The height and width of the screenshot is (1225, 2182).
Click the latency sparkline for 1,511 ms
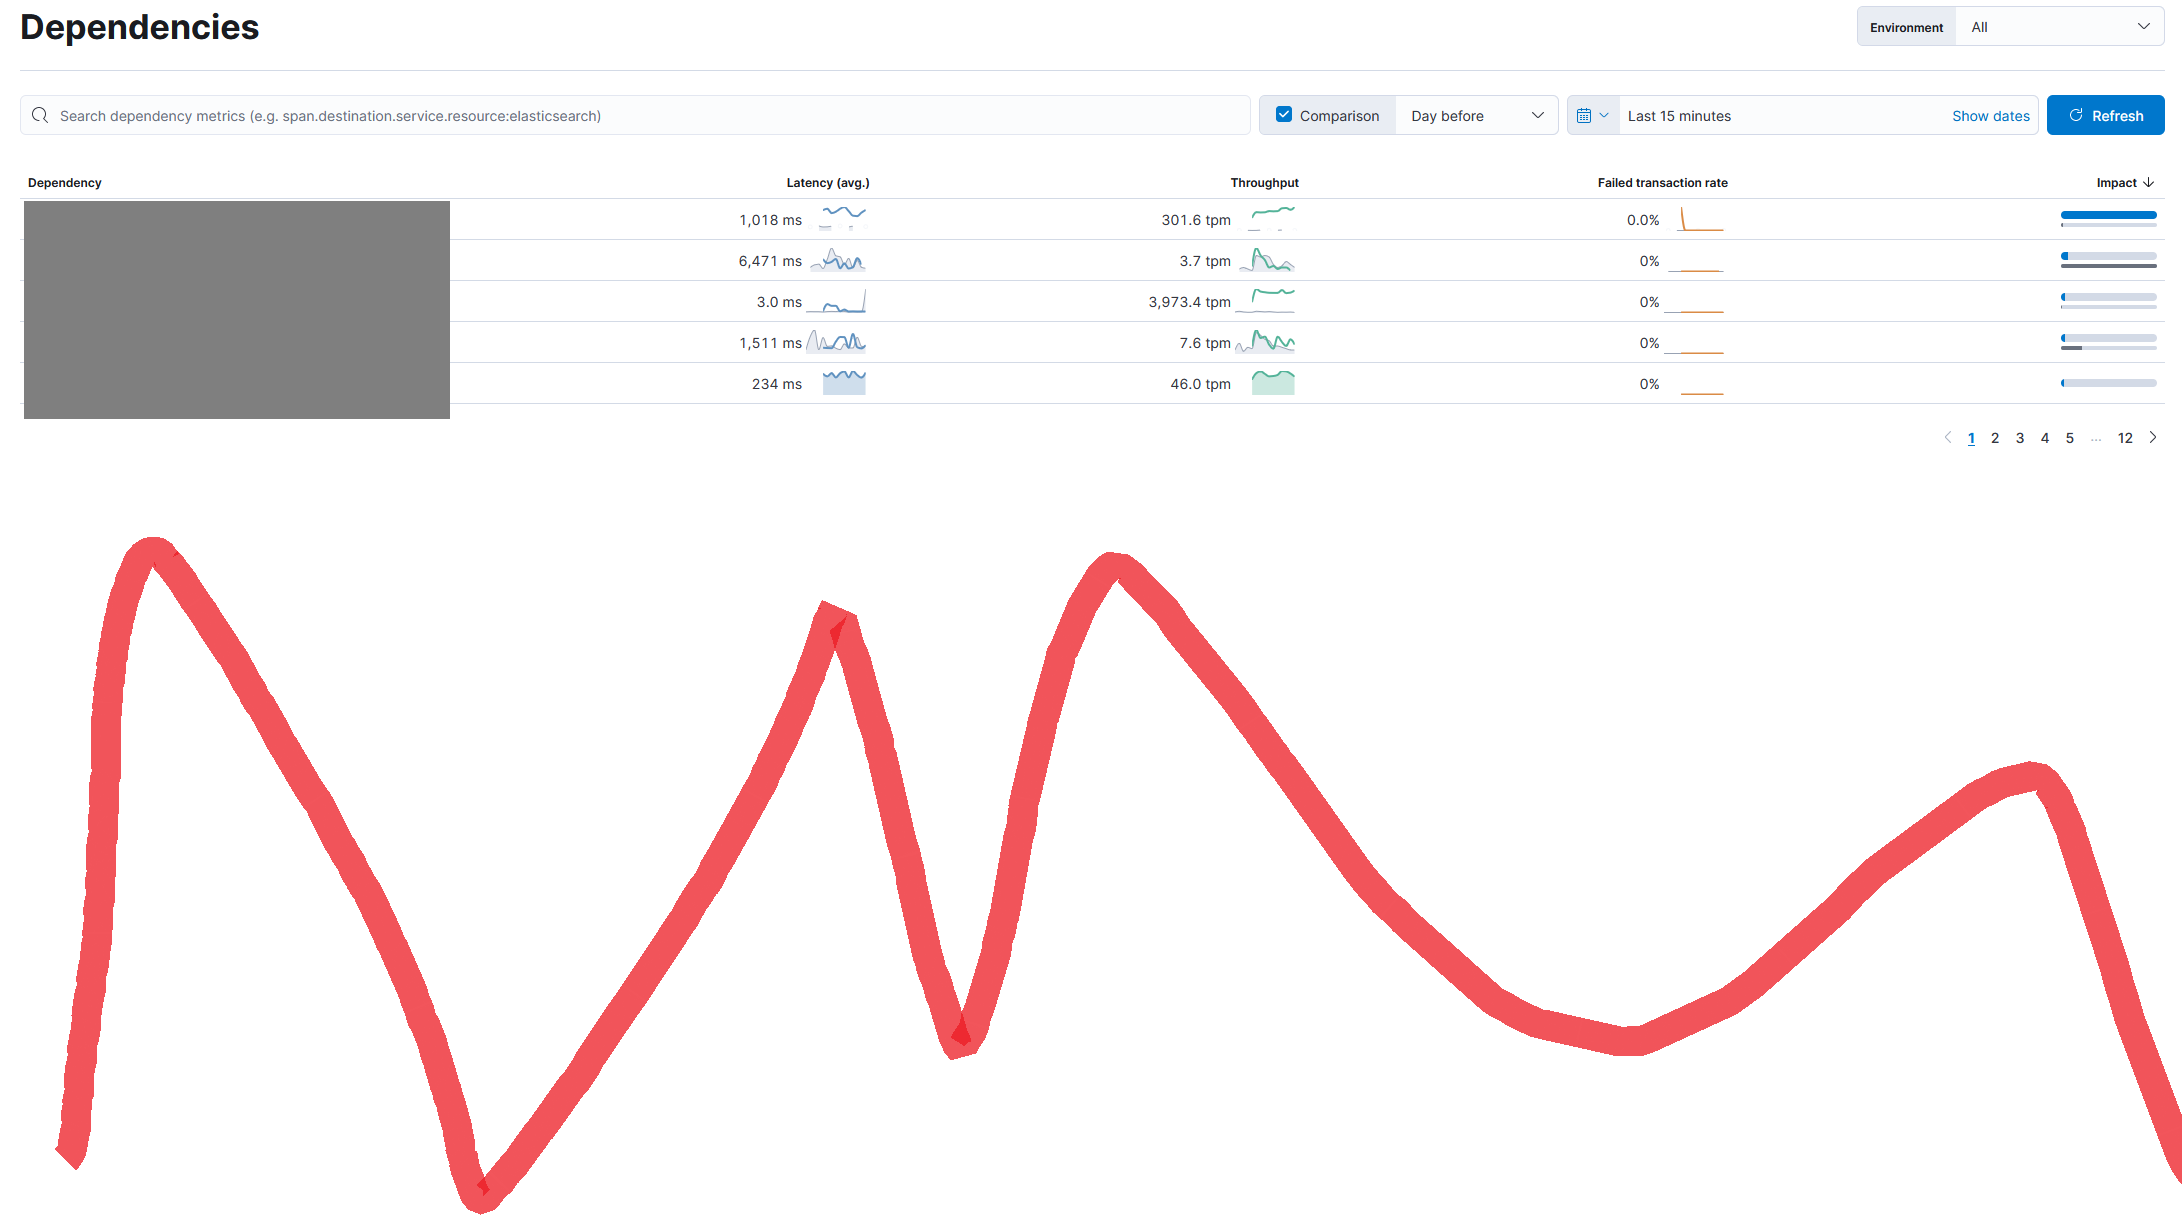pos(836,342)
